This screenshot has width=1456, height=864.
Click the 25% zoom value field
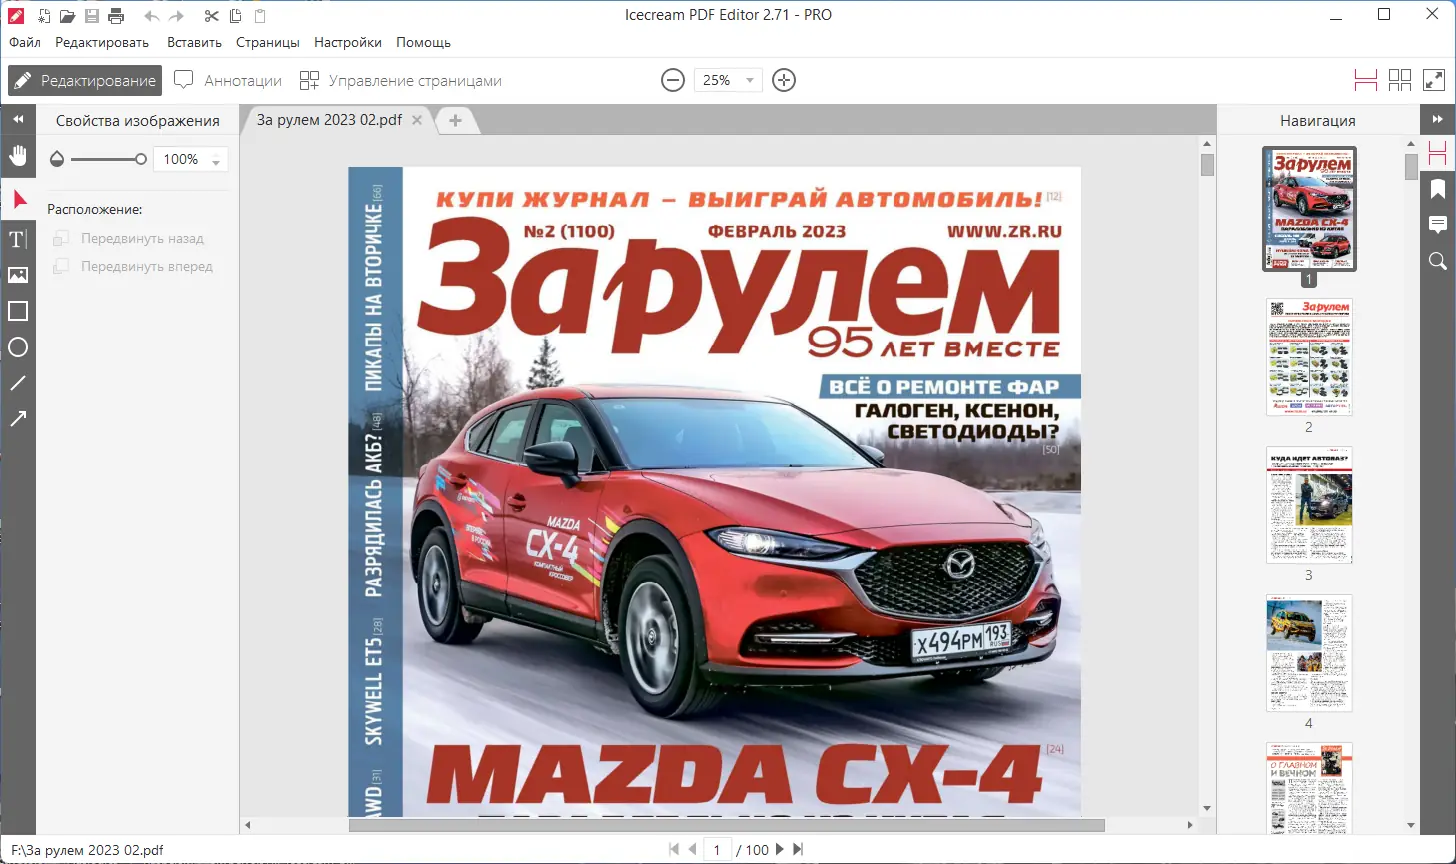717,80
